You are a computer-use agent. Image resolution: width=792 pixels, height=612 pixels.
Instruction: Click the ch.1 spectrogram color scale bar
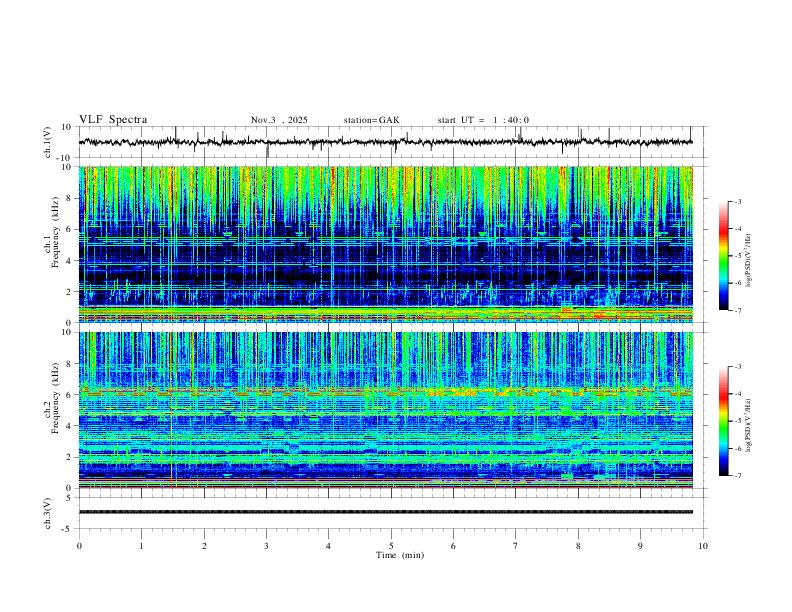click(723, 256)
